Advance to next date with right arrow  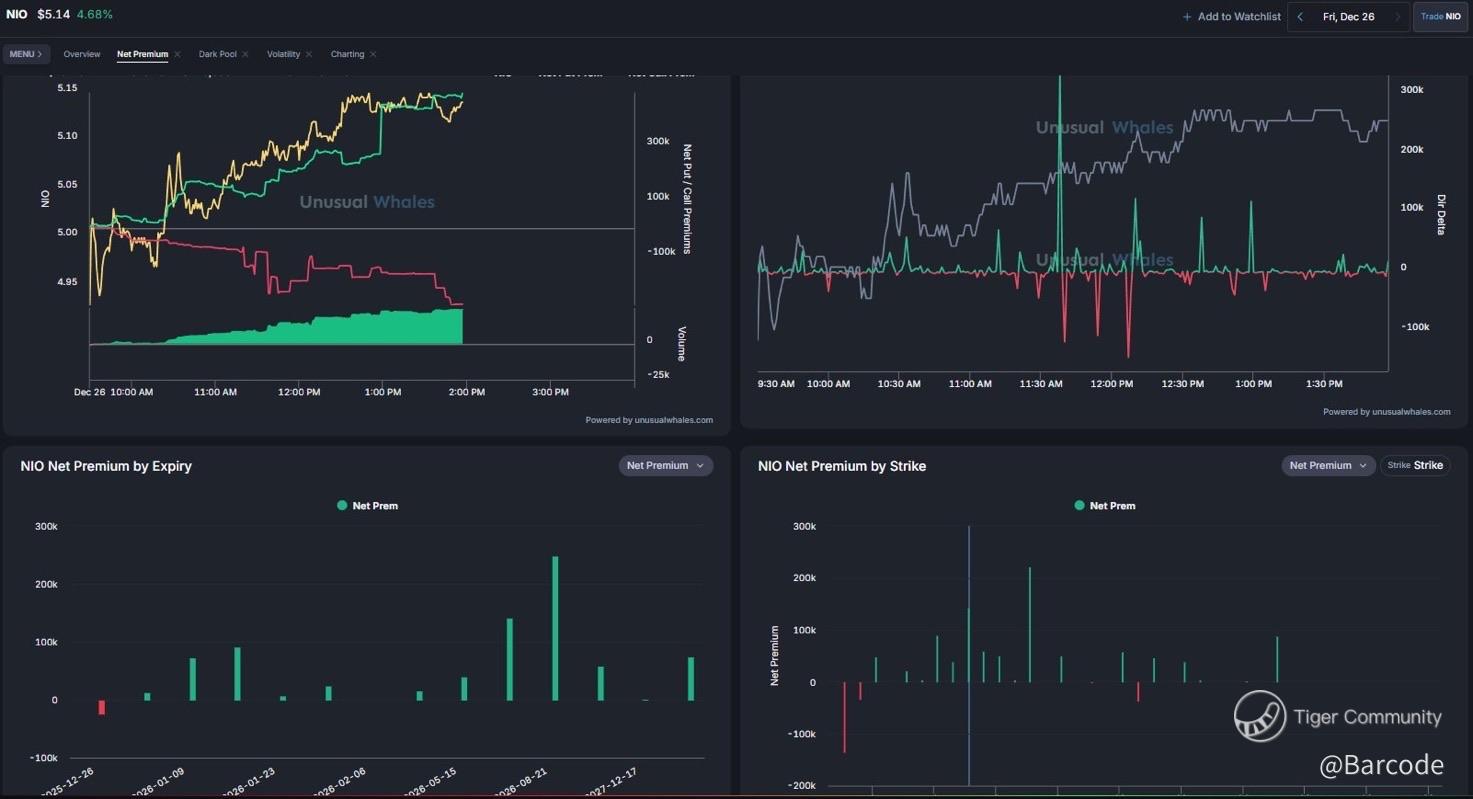pos(1397,17)
